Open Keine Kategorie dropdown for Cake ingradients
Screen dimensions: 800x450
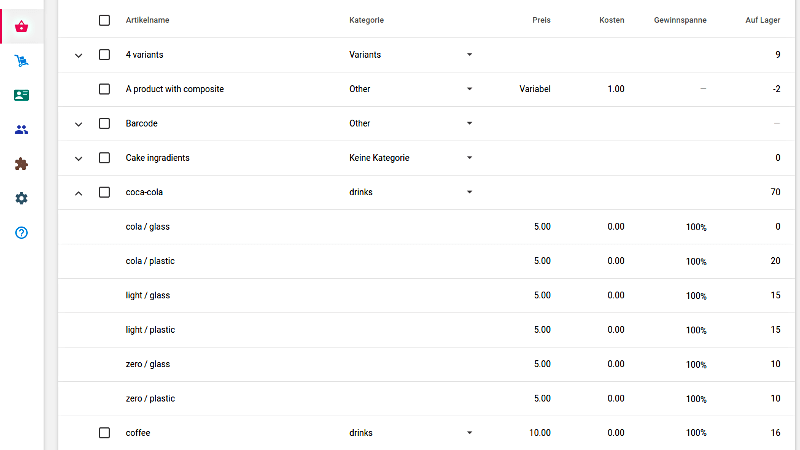pyautogui.click(x=469, y=158)
